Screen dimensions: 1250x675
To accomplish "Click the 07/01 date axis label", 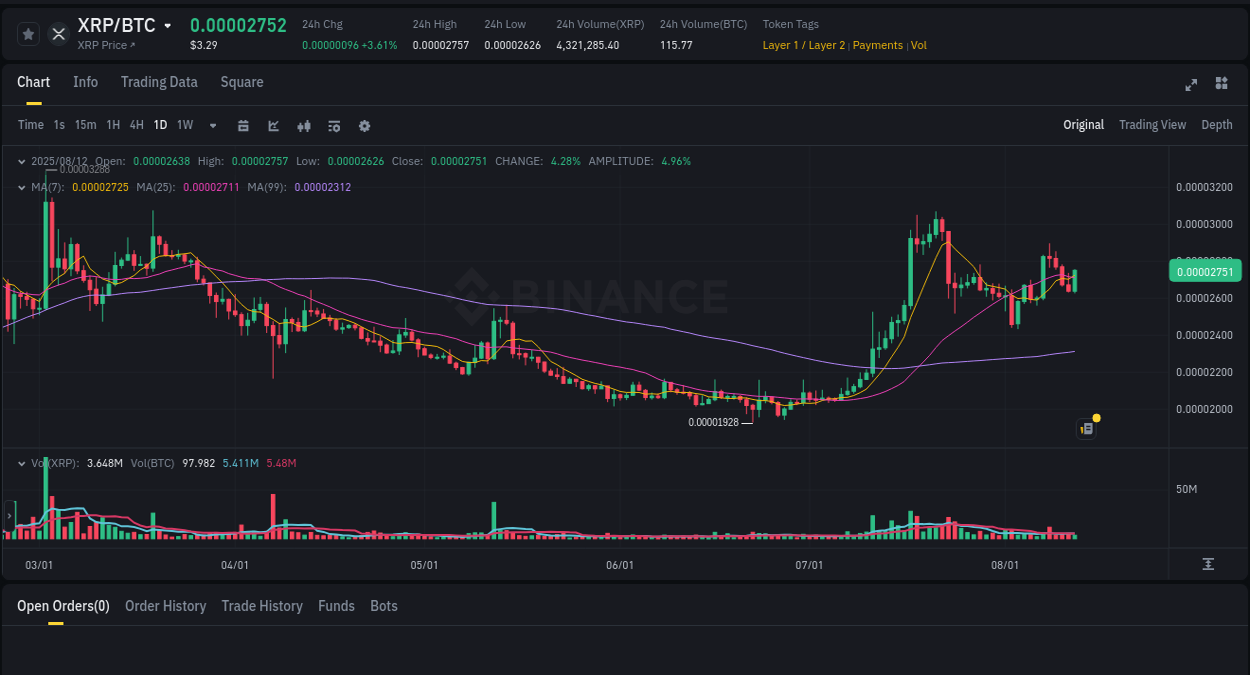I will tap(809, 565).
